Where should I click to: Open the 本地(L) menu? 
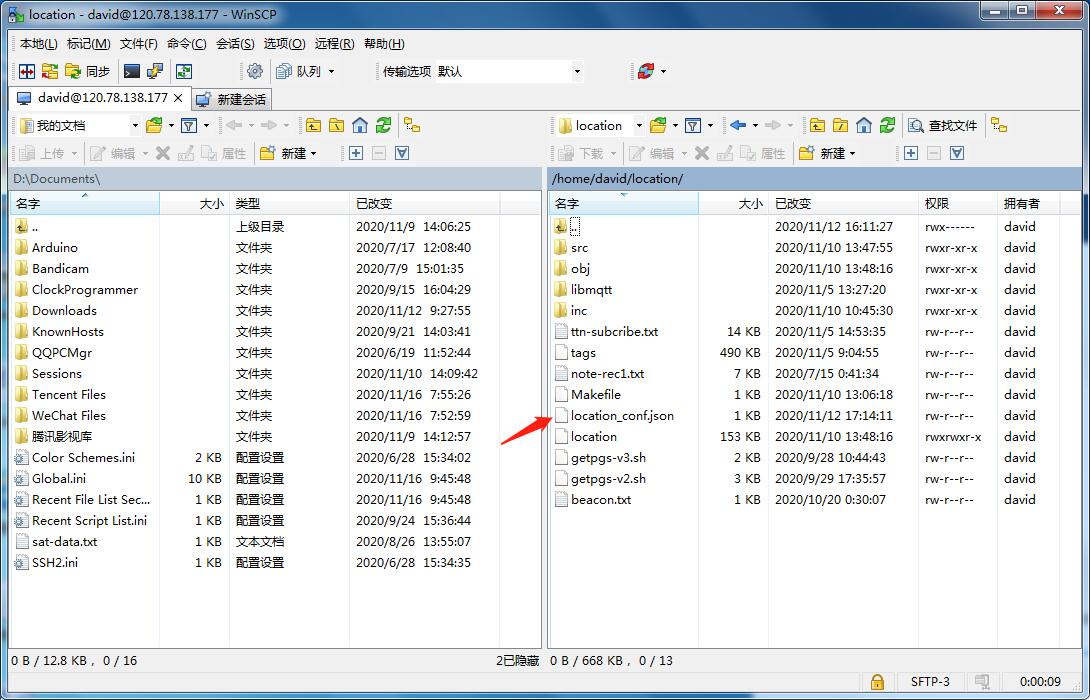coord(38,44)
